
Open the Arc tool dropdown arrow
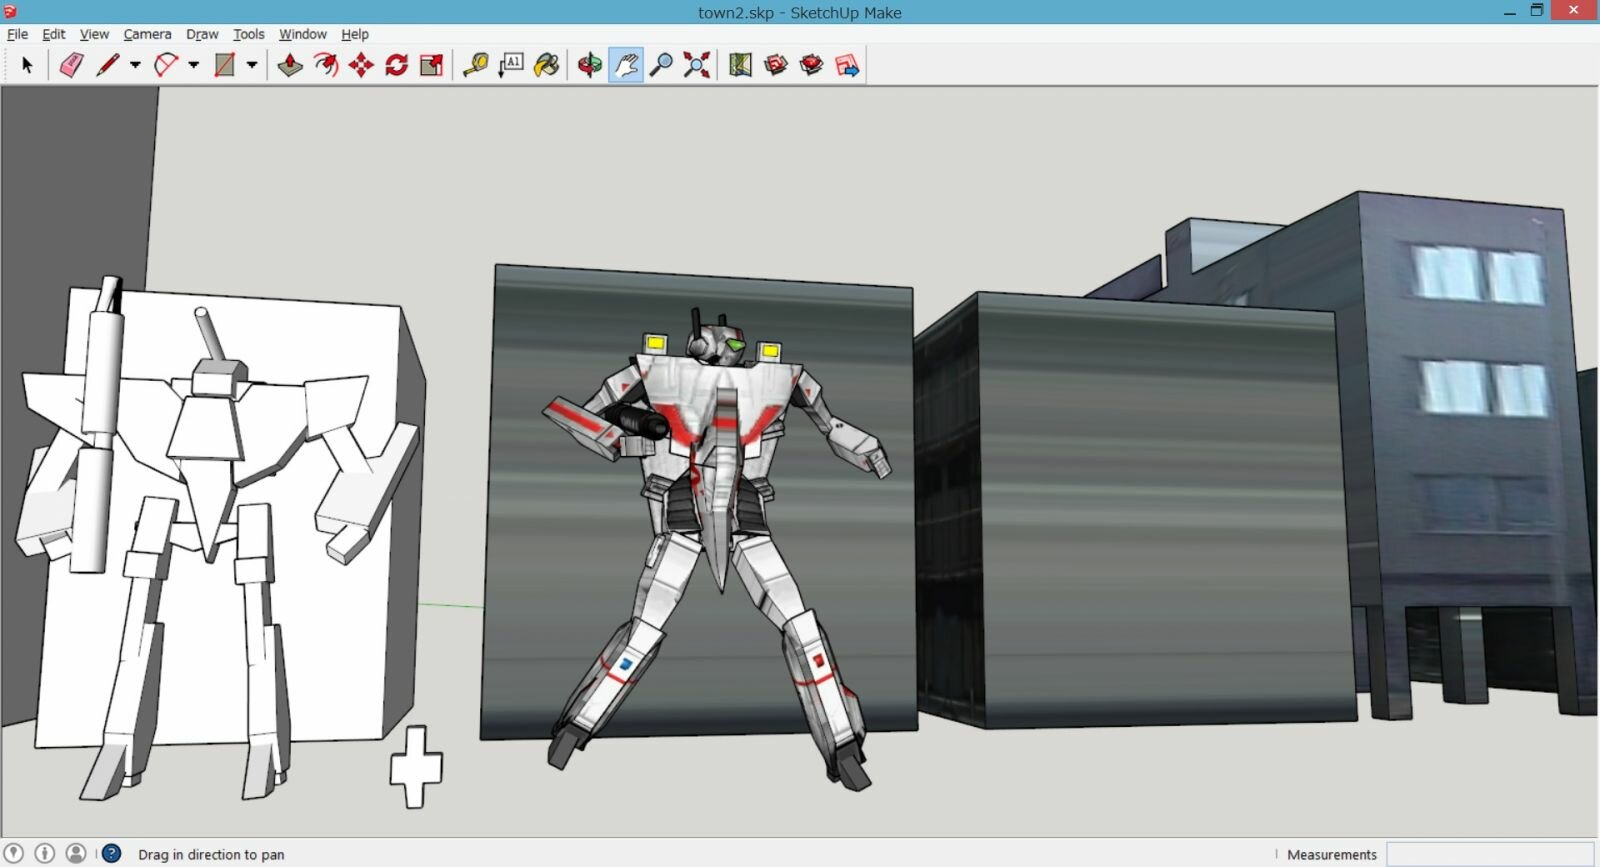click(193, 65)
